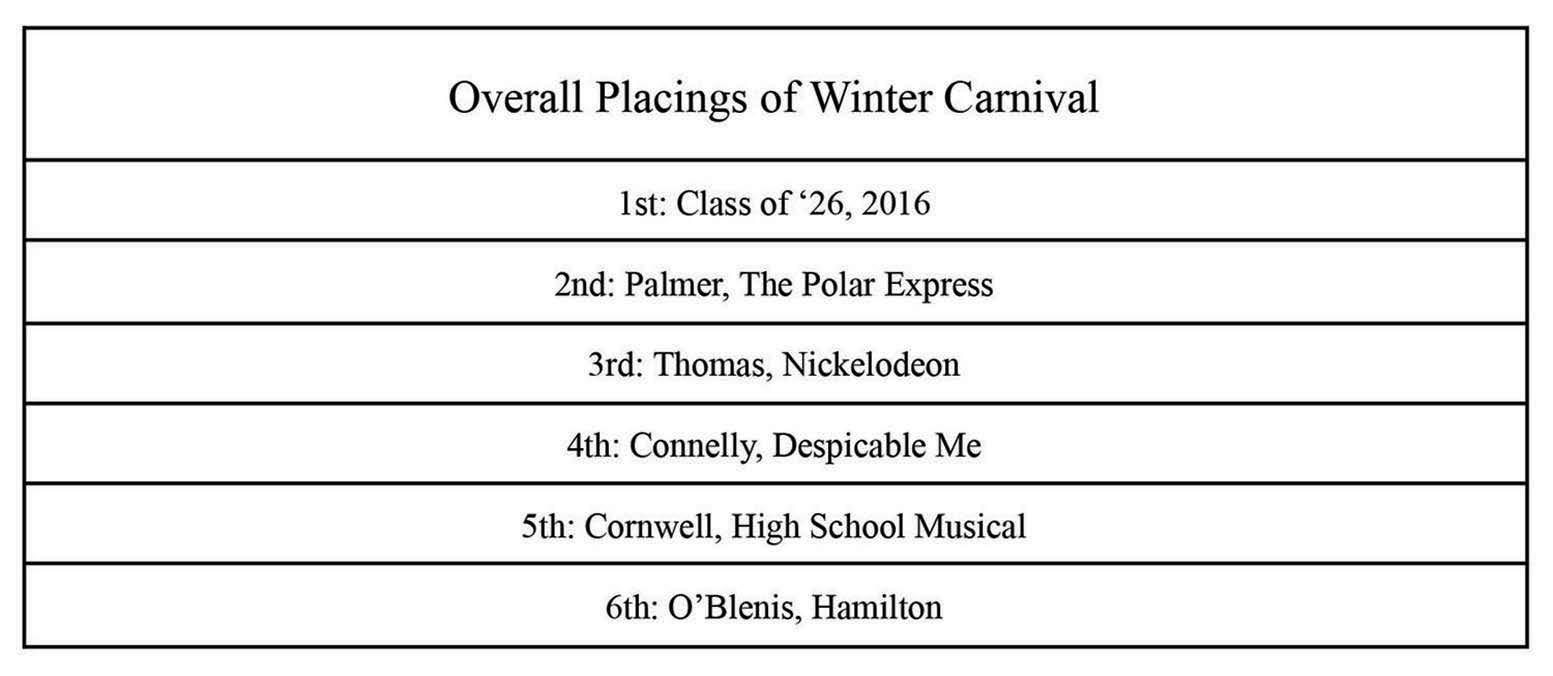Click the 'Nickelodeon' theme text
Viewport: 1553px width, 676px height.
pyautogui.click(x=870, y=365)
